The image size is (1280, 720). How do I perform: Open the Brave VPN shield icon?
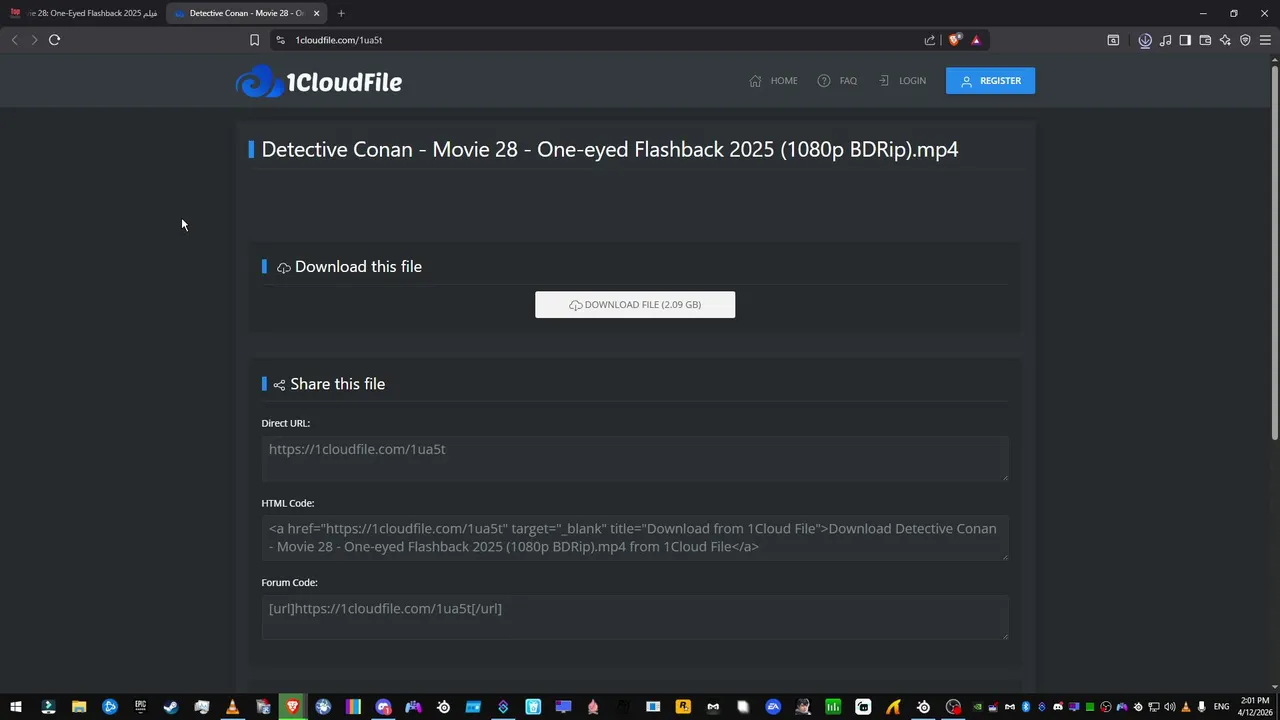point(1245,40)
